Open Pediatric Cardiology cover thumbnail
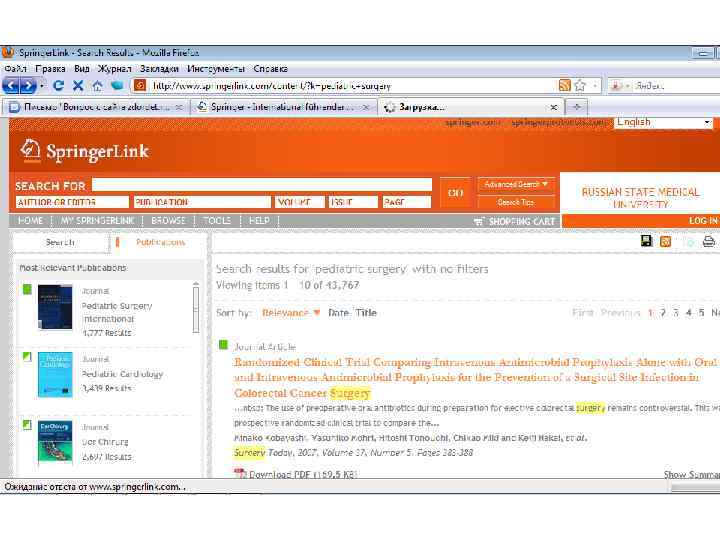Image resolution: width=720 pixels, height=540 pixels. [x=55, y=375]
